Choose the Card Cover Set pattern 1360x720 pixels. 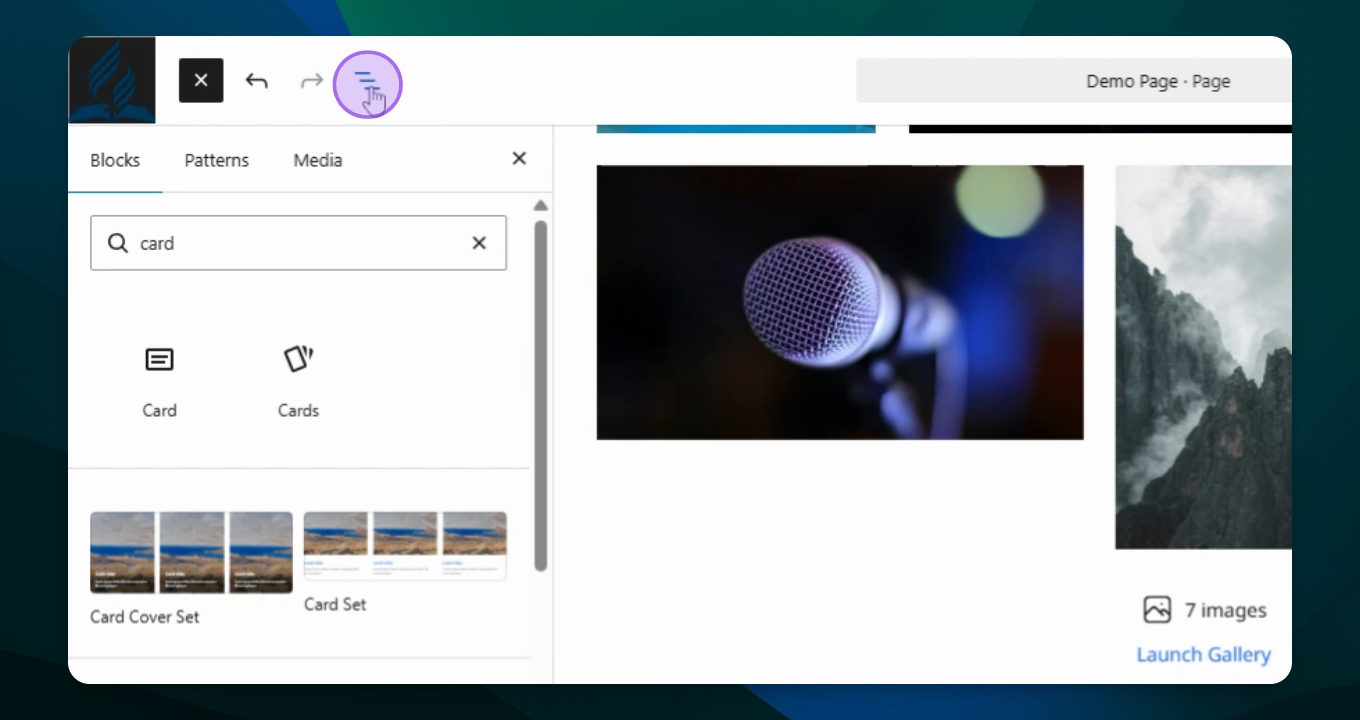point(191,553)
